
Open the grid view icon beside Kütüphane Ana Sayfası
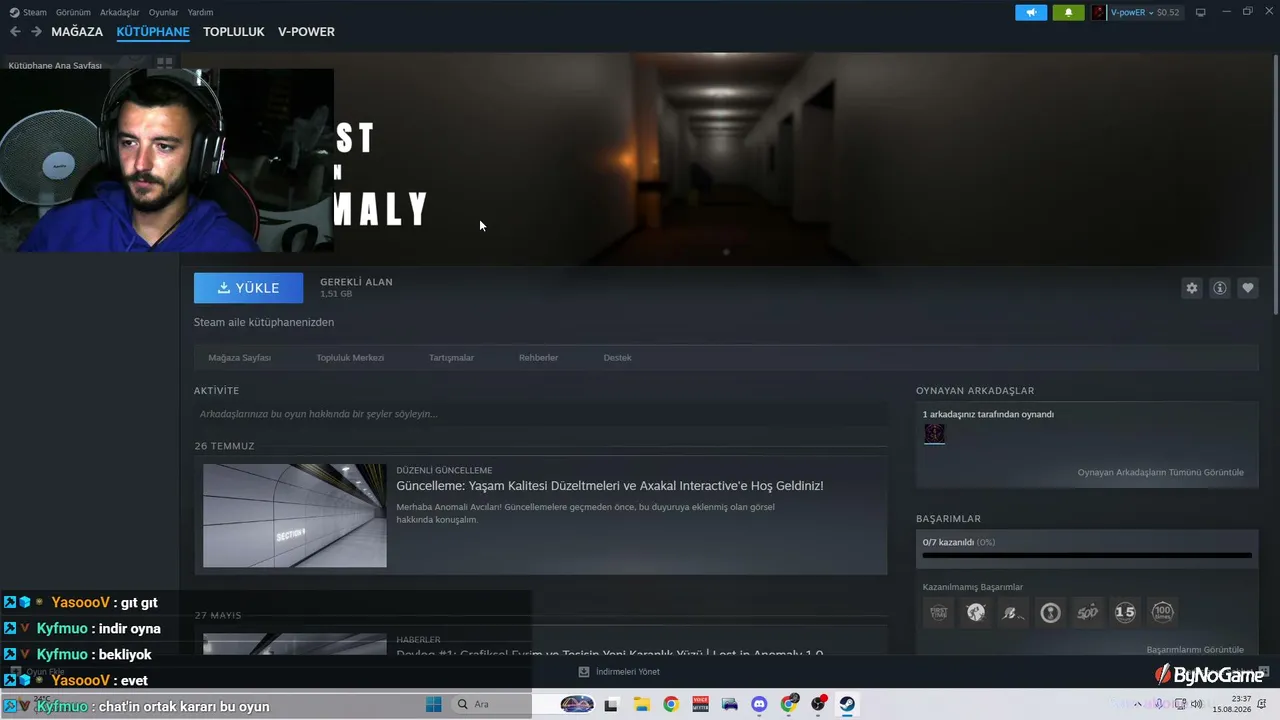click(x=165, y=62)
